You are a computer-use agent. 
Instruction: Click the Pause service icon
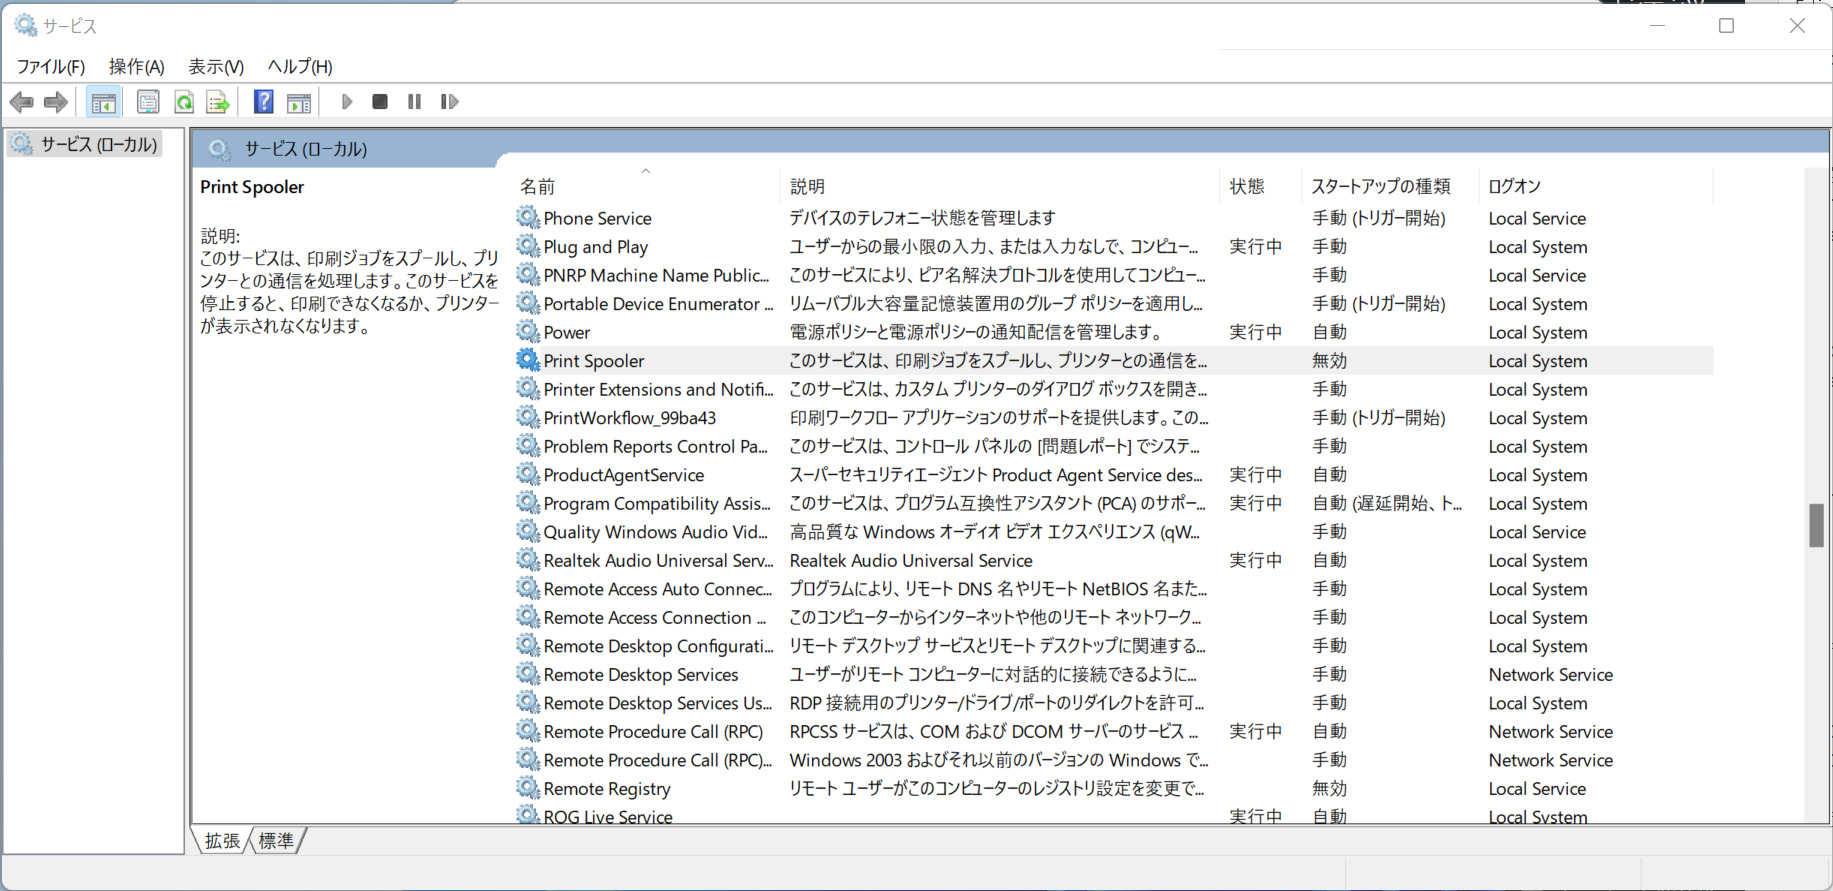tap(414, 102)
